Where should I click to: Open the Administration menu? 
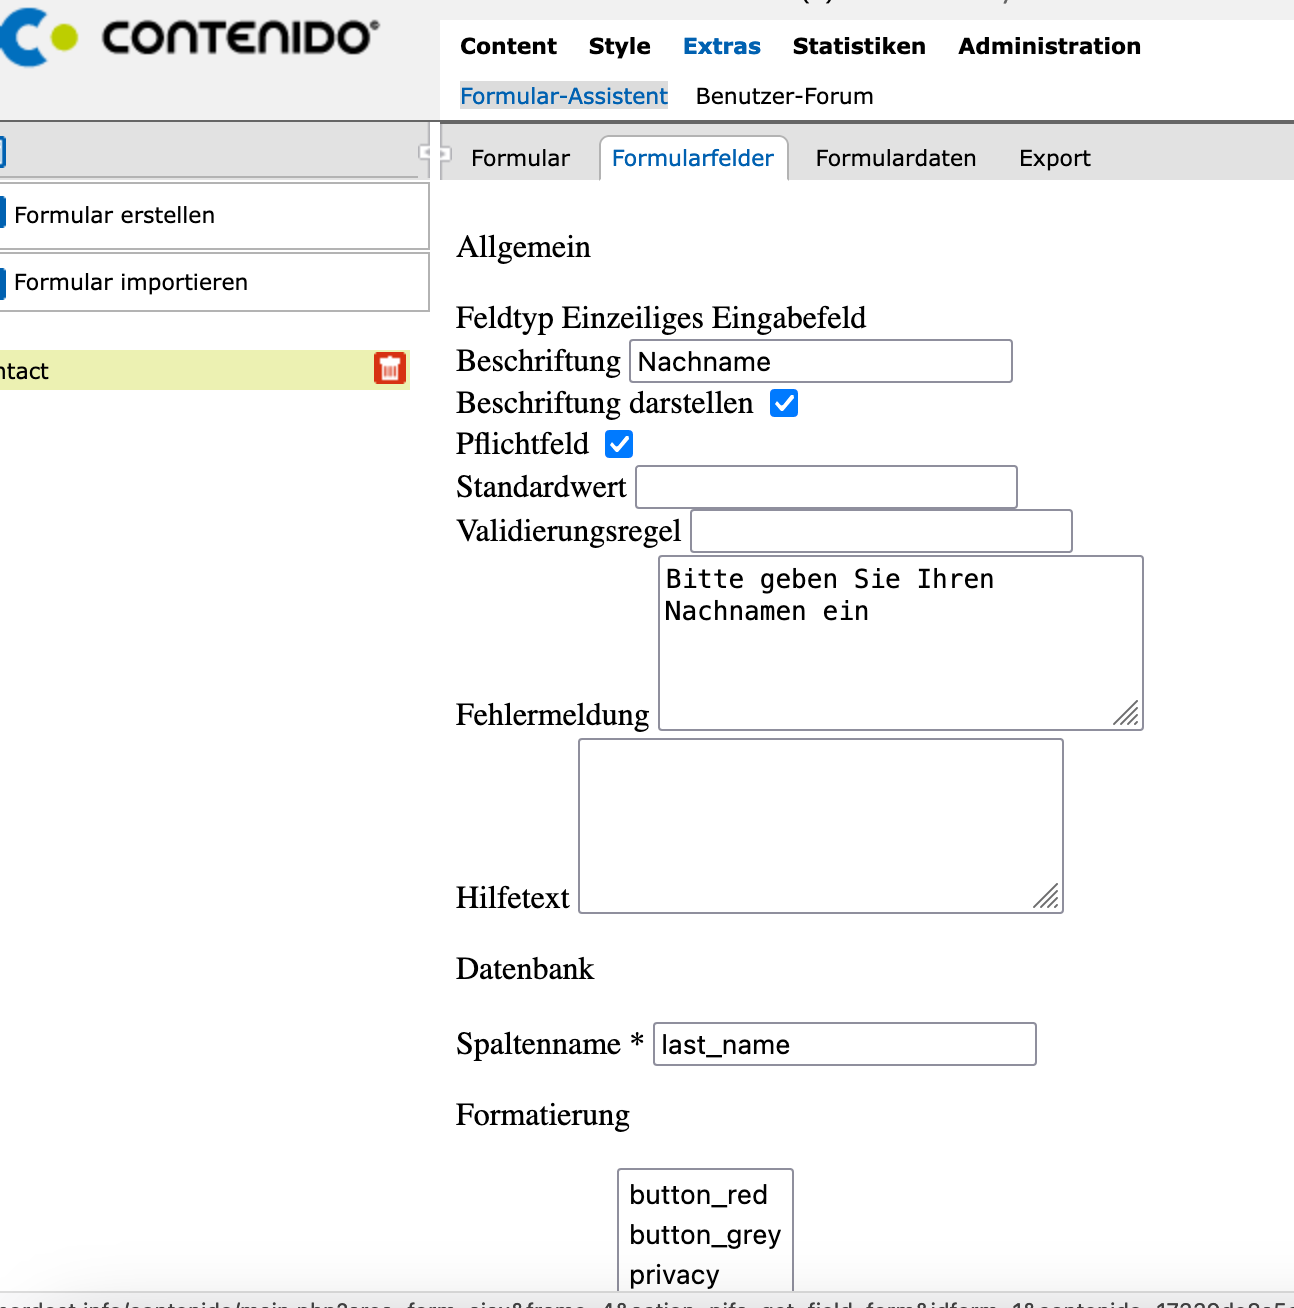pos(1049,46)
